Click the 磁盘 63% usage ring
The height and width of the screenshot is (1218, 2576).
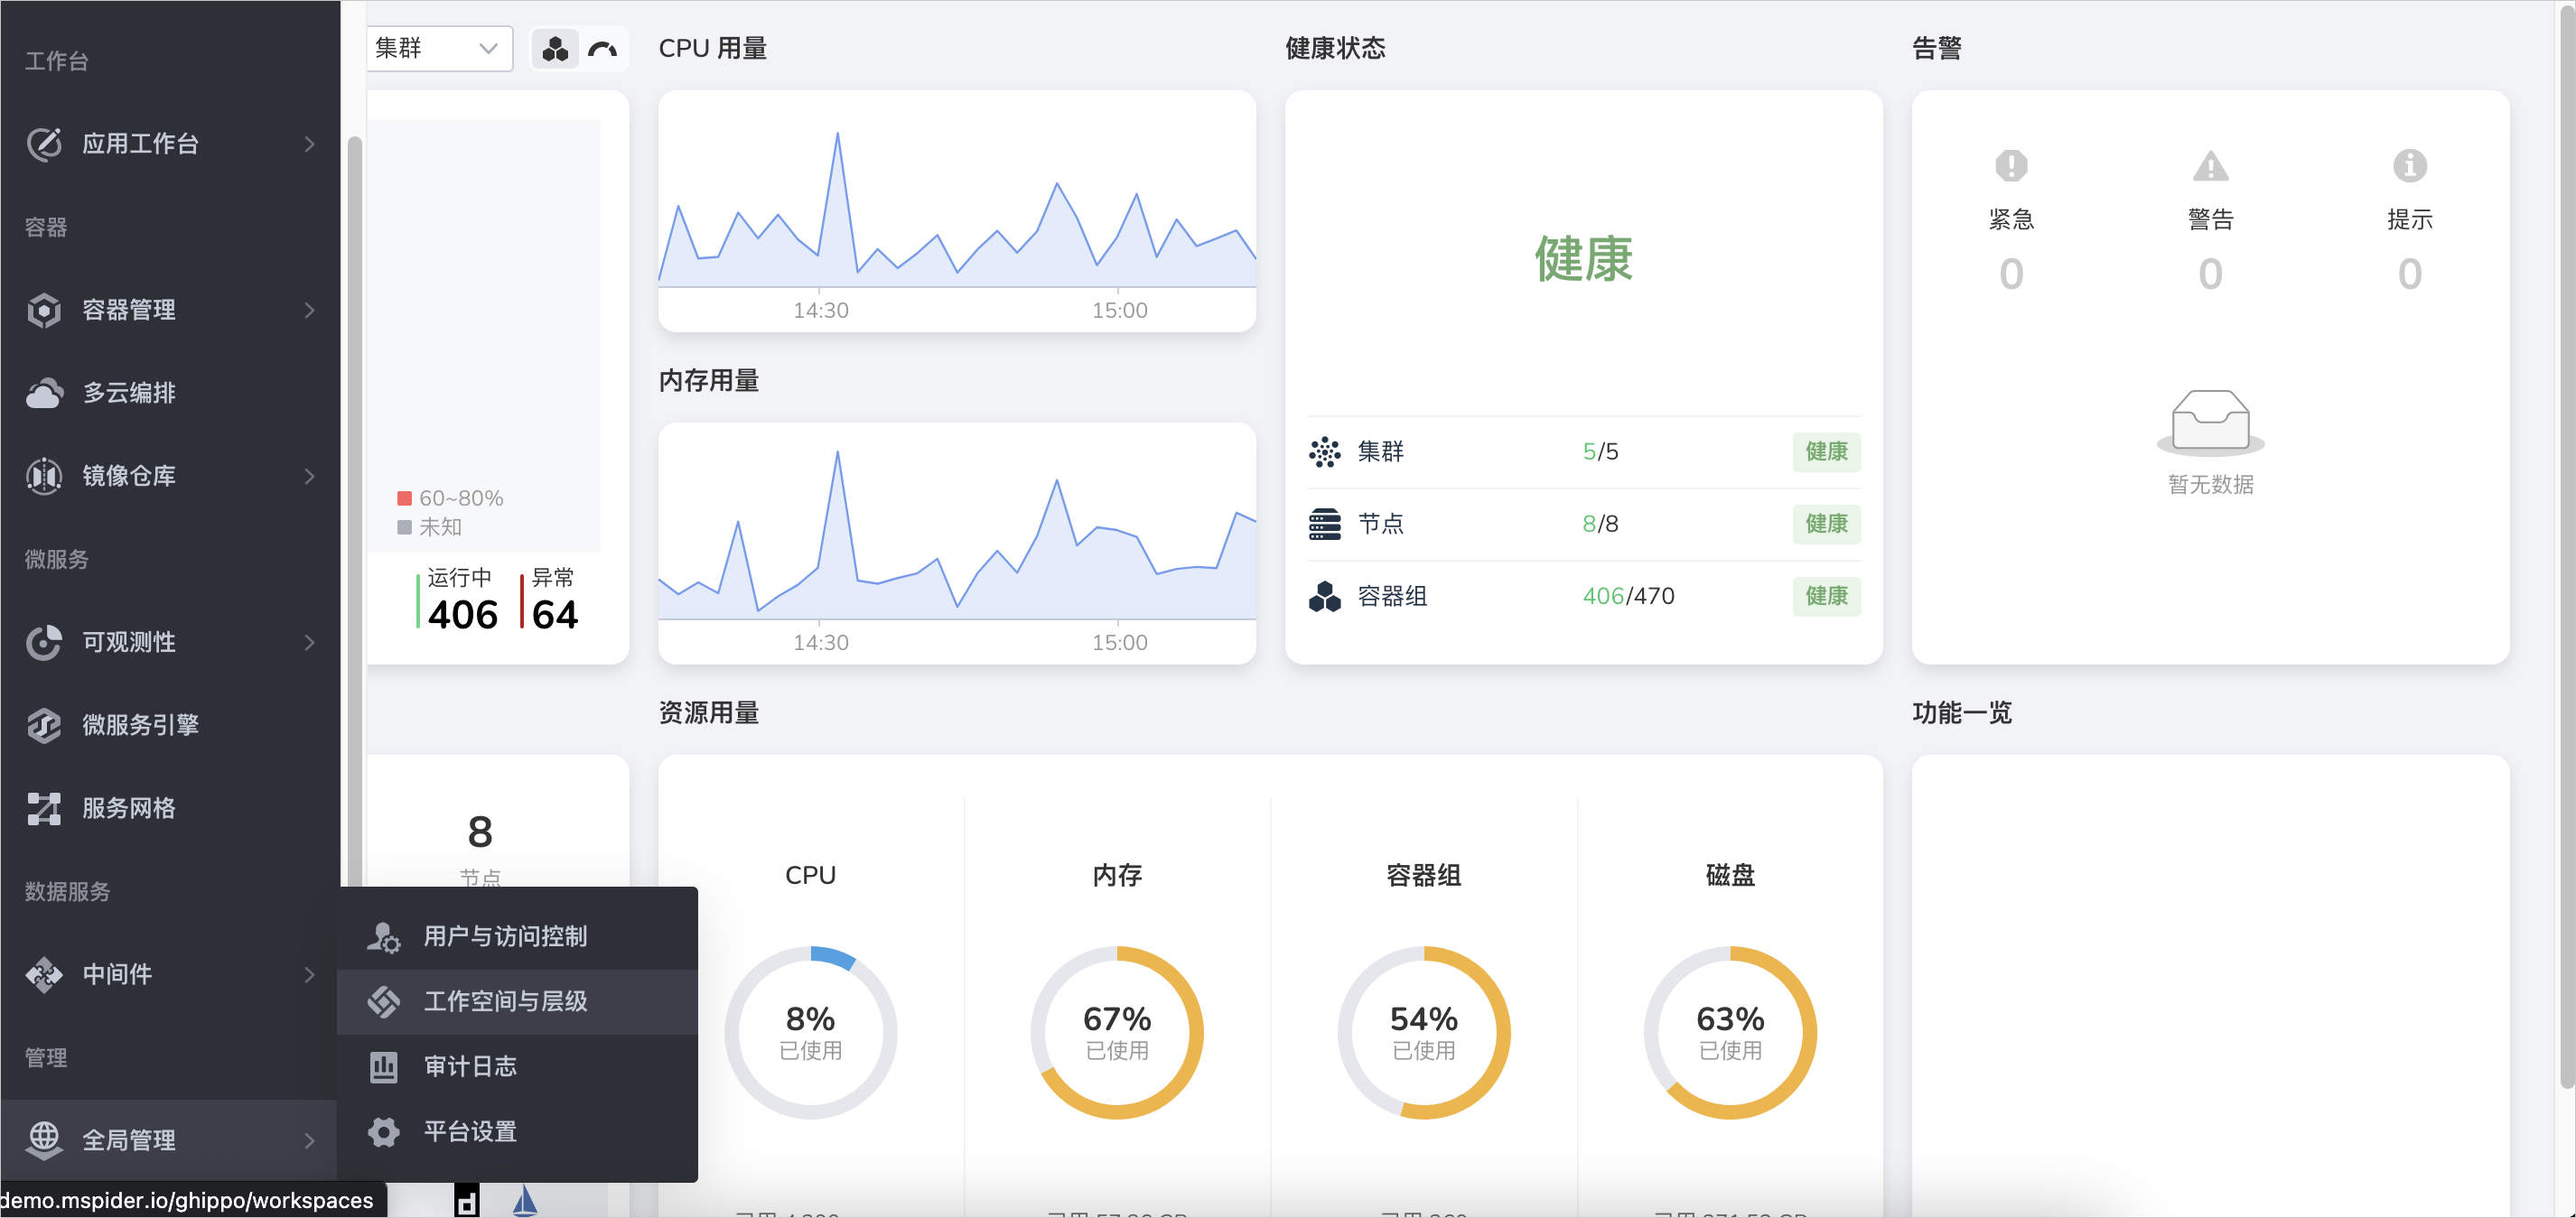1730,1033
